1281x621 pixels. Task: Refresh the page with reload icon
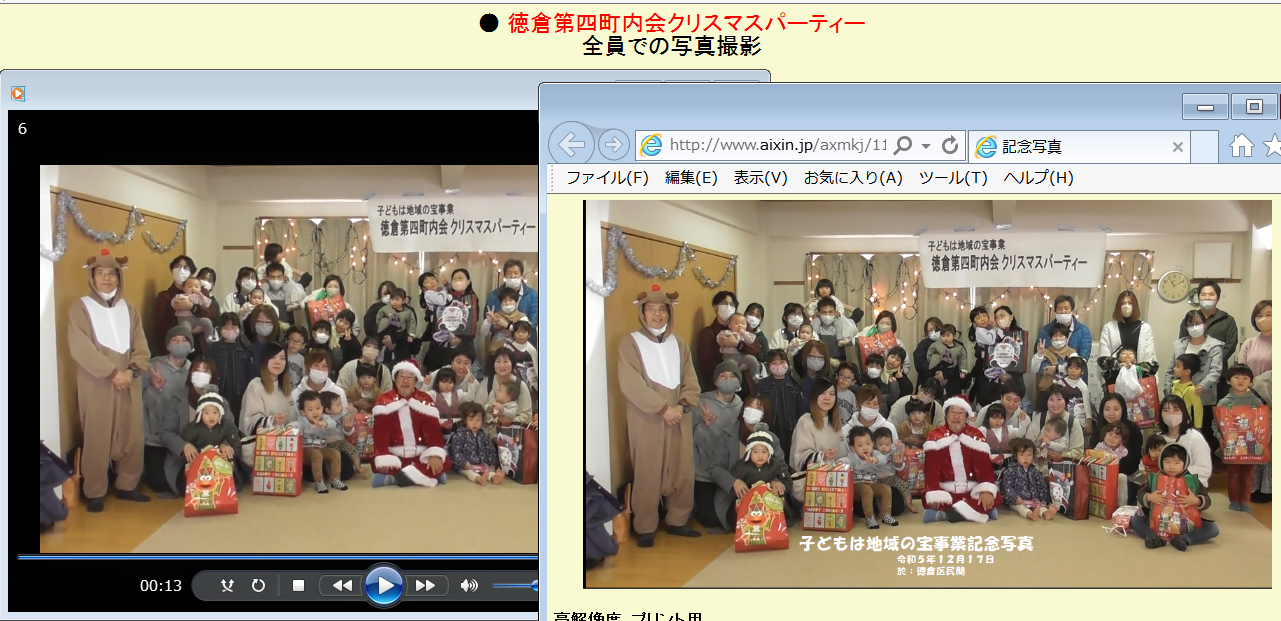950,146
